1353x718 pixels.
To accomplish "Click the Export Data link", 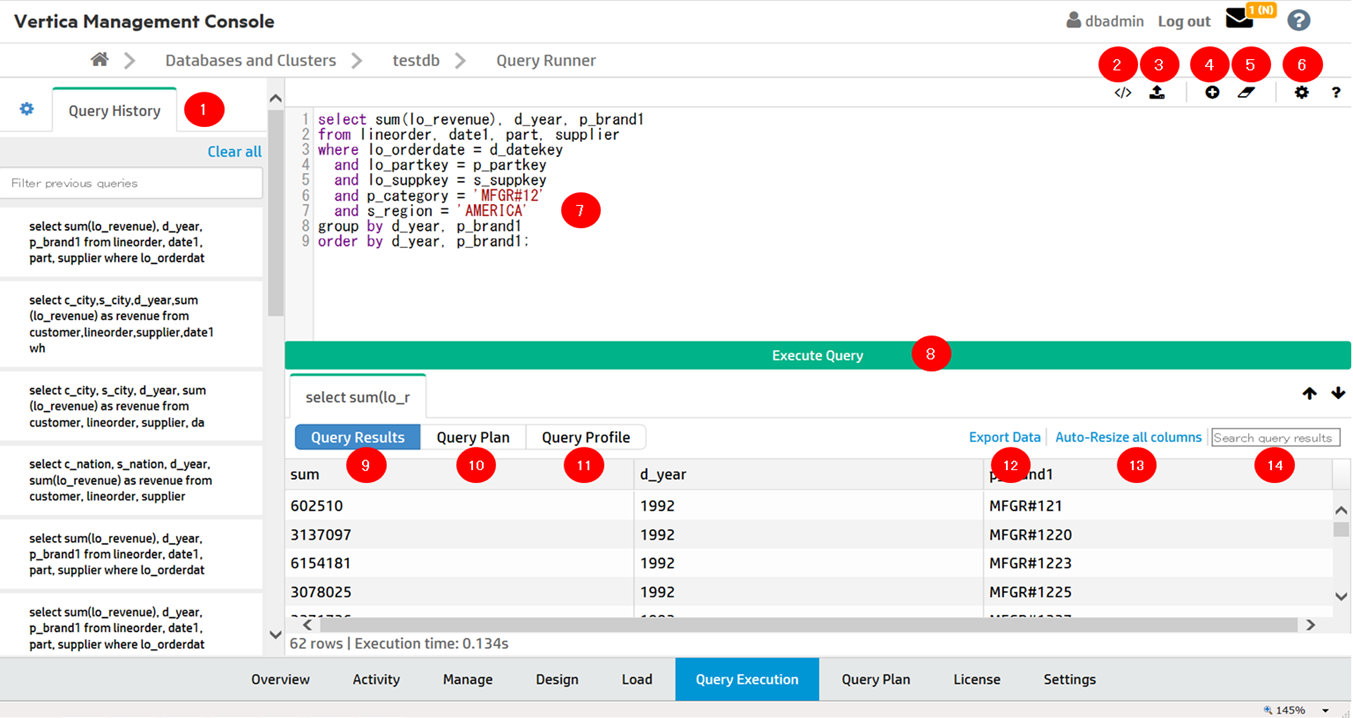I will pos(1005,437).
